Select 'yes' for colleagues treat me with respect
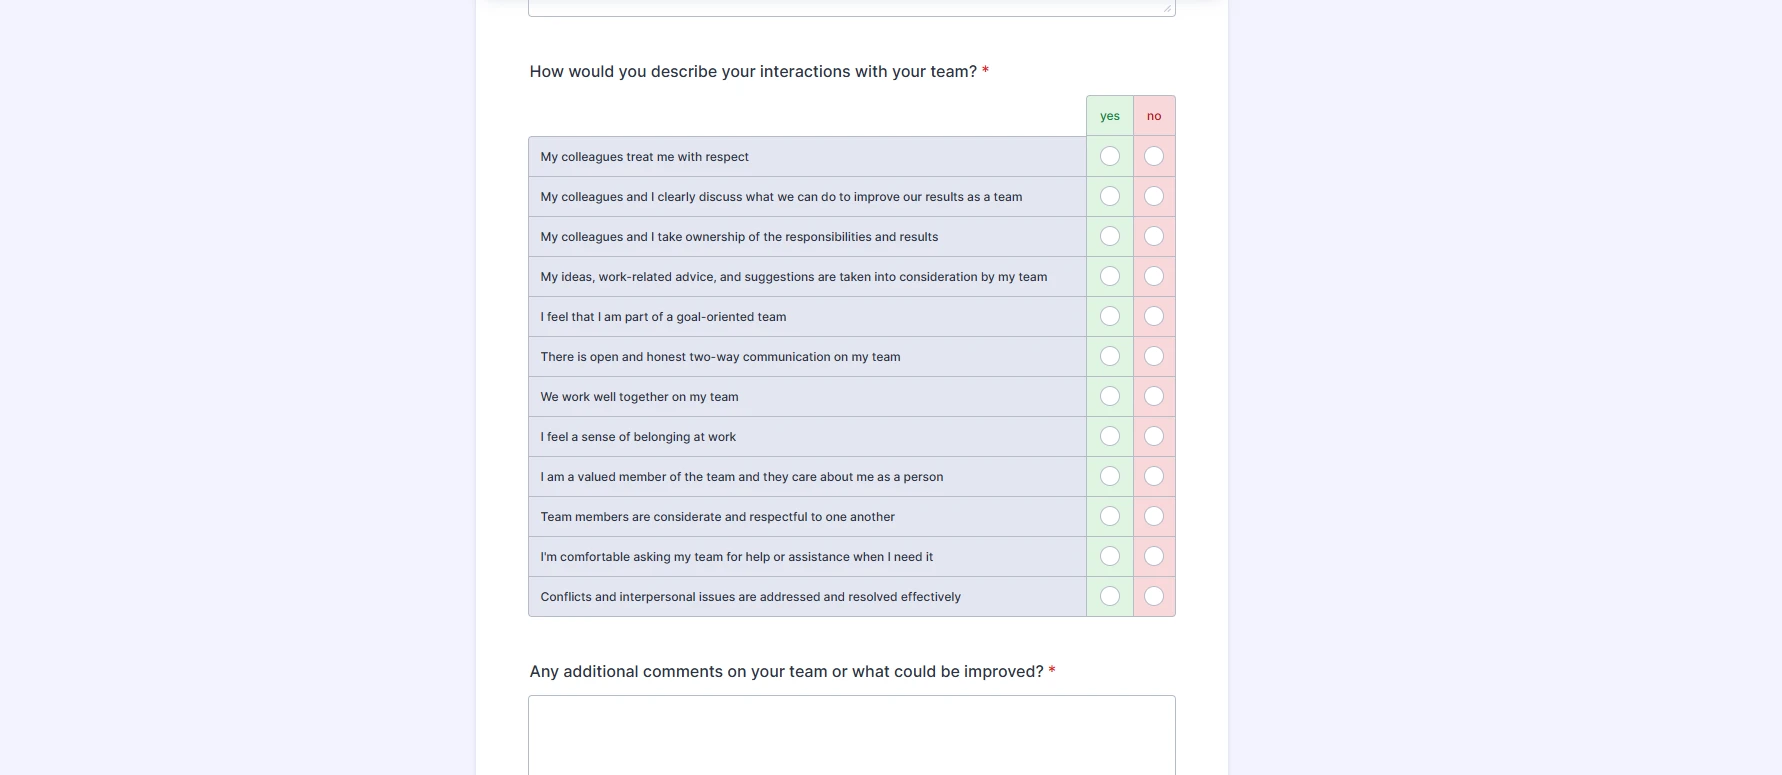 1109,156
